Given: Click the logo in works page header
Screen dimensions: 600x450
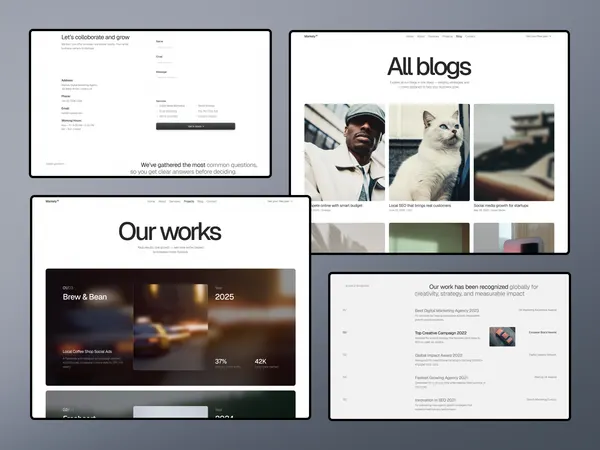Looking at the screenshot, I should (x=52, y=201).
